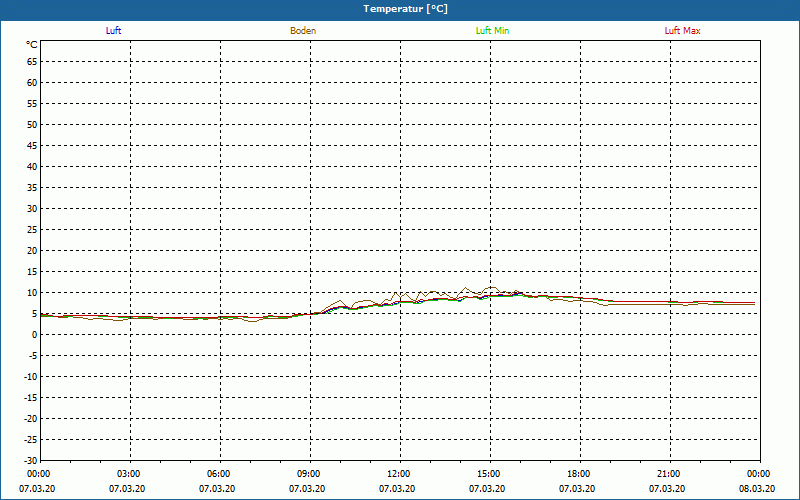The height and width of the screenshot is (500, 800).
Task: Click the 21:00 time axis label
Action: tap(668, 474)
